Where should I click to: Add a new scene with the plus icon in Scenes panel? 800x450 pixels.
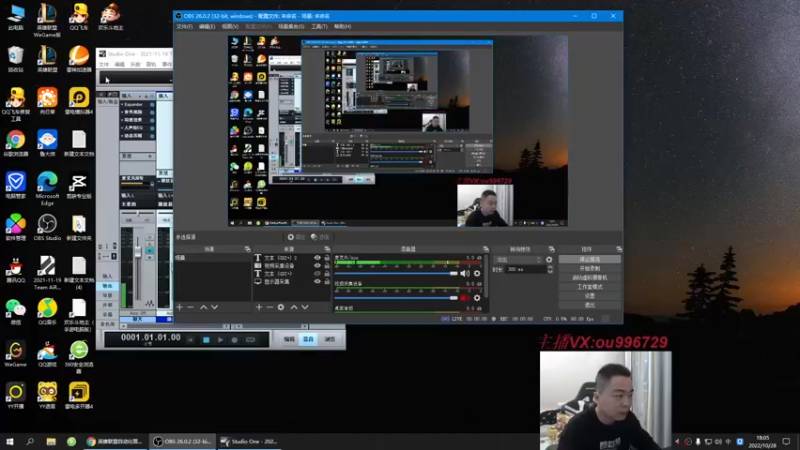point(180,307)
